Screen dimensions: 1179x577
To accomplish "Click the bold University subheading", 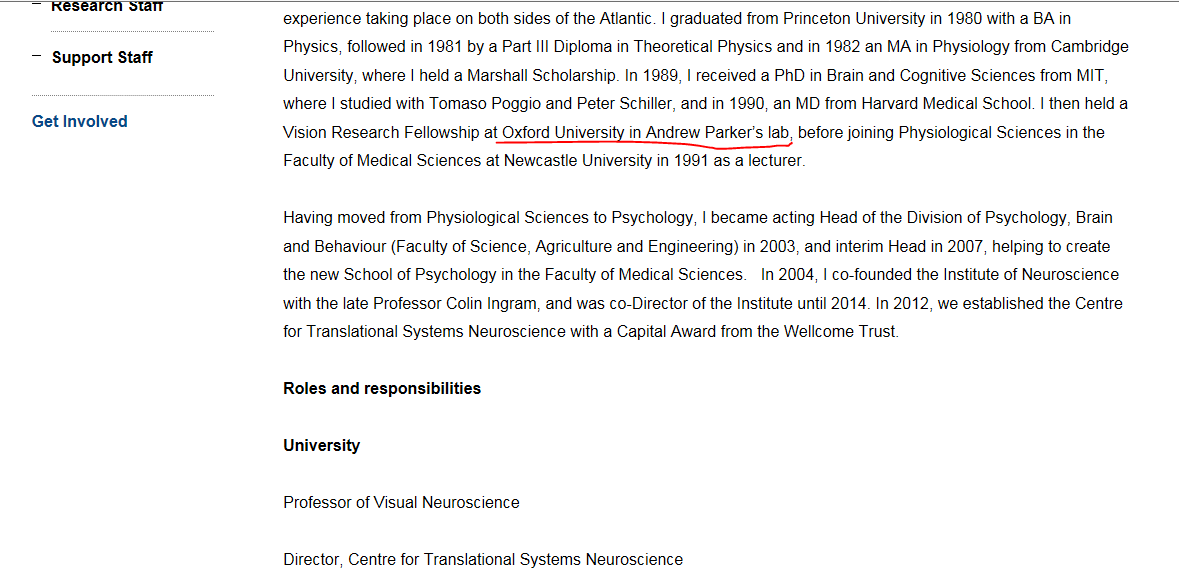I will 321,445.
